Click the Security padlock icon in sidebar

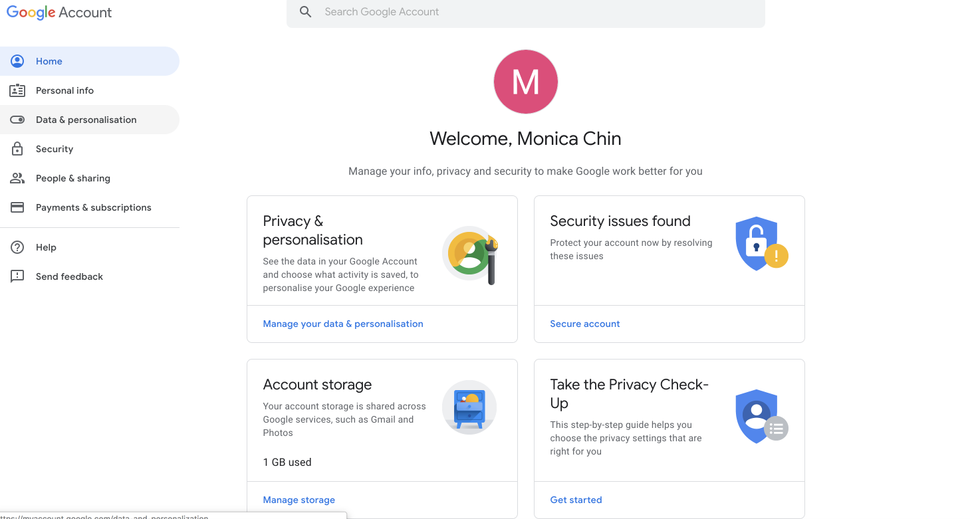point(17,148)
